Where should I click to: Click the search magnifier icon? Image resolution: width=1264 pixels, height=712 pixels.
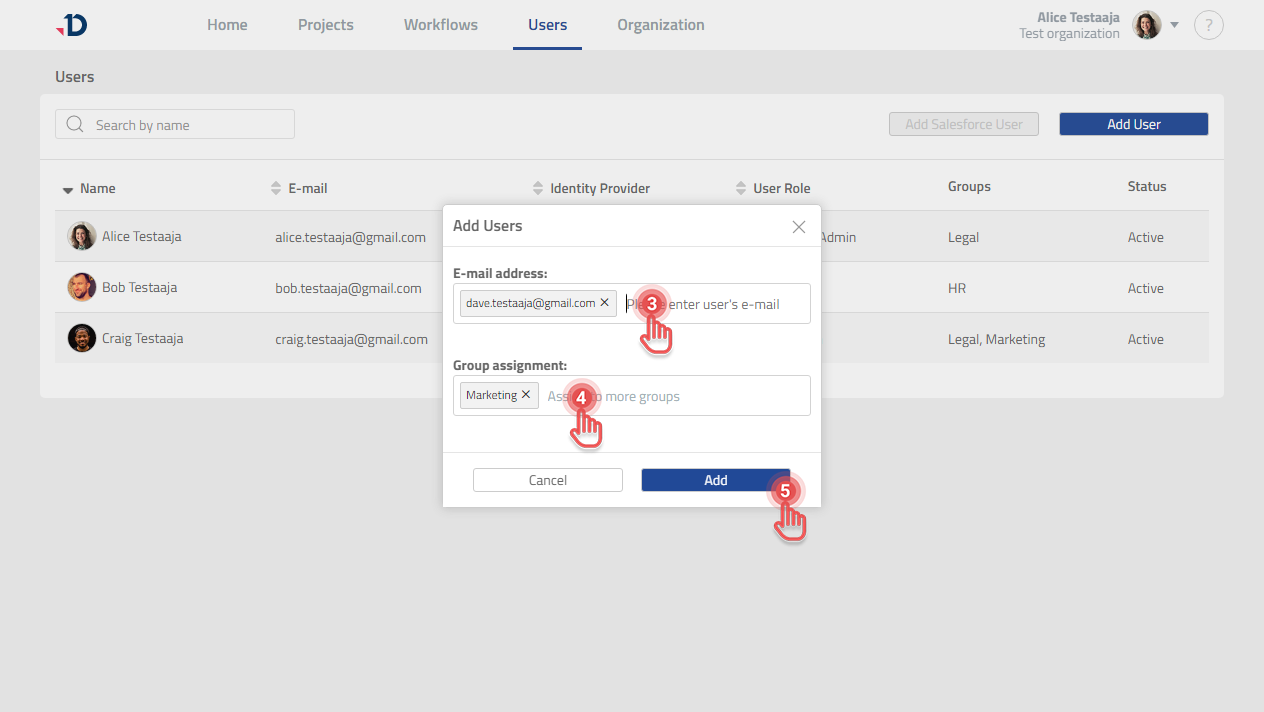tap(74, 125)
